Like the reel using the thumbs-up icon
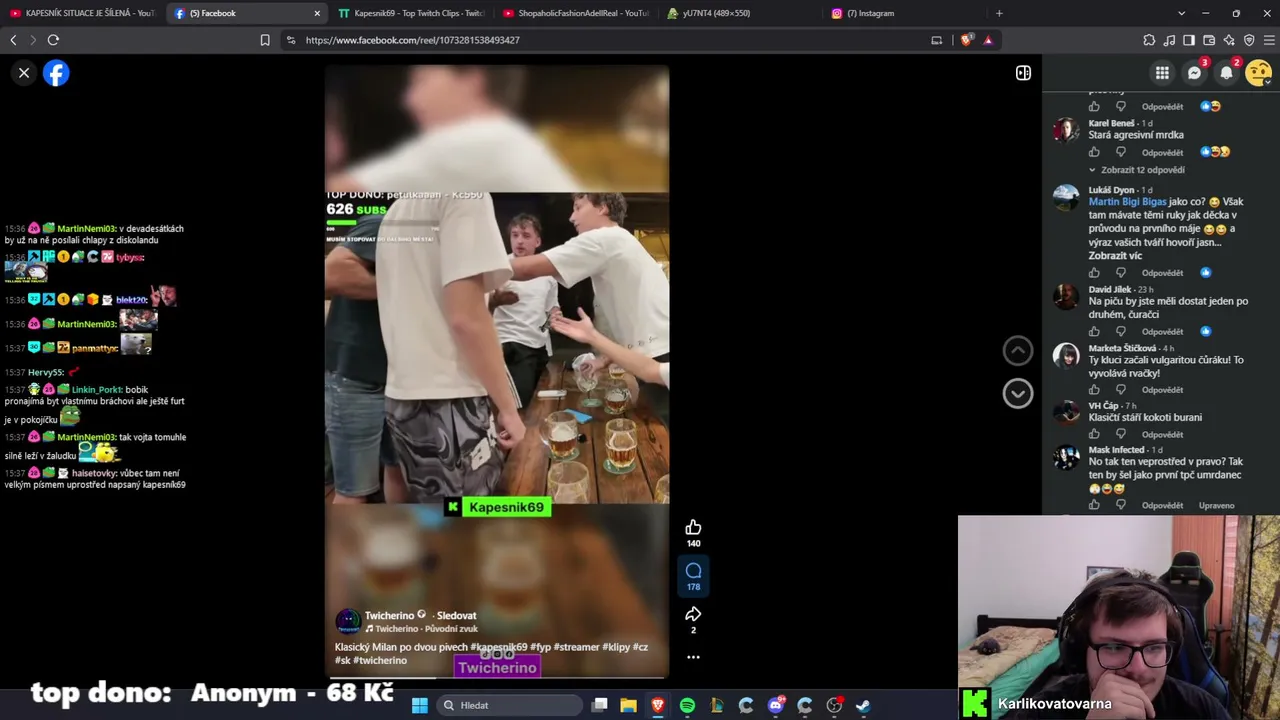 pos(693,527)
